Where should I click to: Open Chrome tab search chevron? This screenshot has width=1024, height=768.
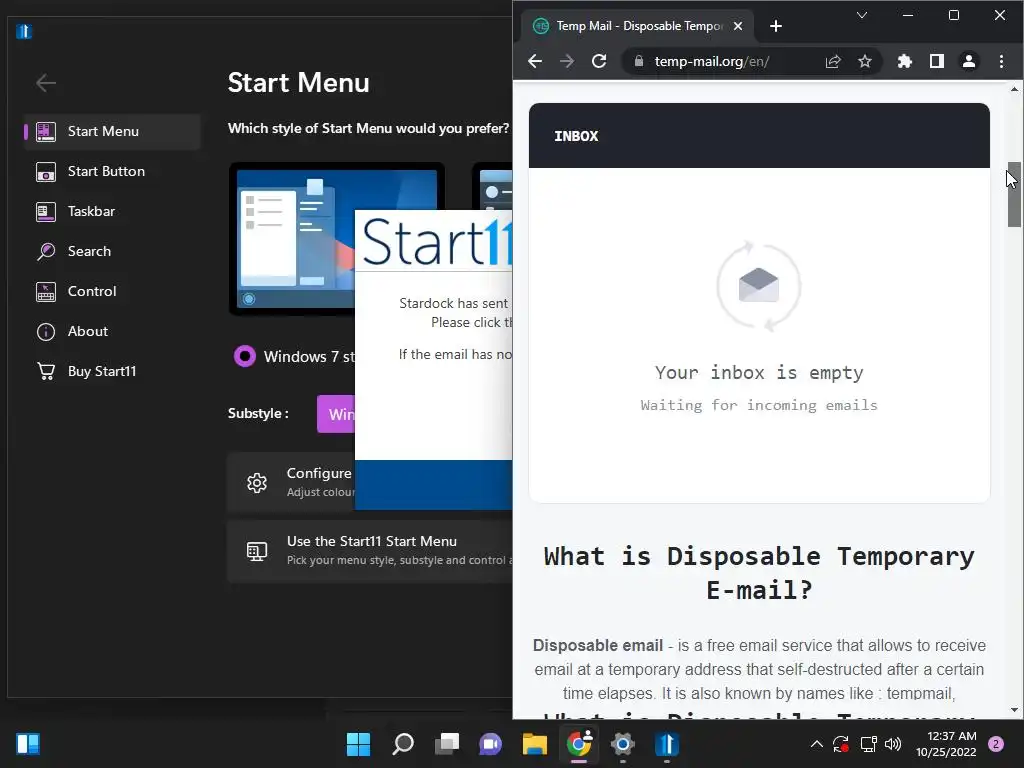click(x=862, y=15)
